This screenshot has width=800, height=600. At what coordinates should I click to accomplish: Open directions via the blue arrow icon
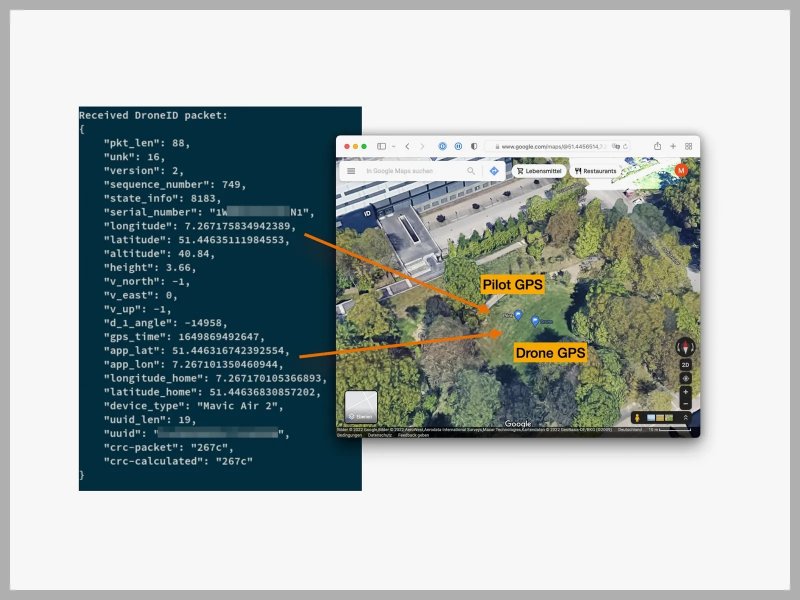(x=494, y=171)
